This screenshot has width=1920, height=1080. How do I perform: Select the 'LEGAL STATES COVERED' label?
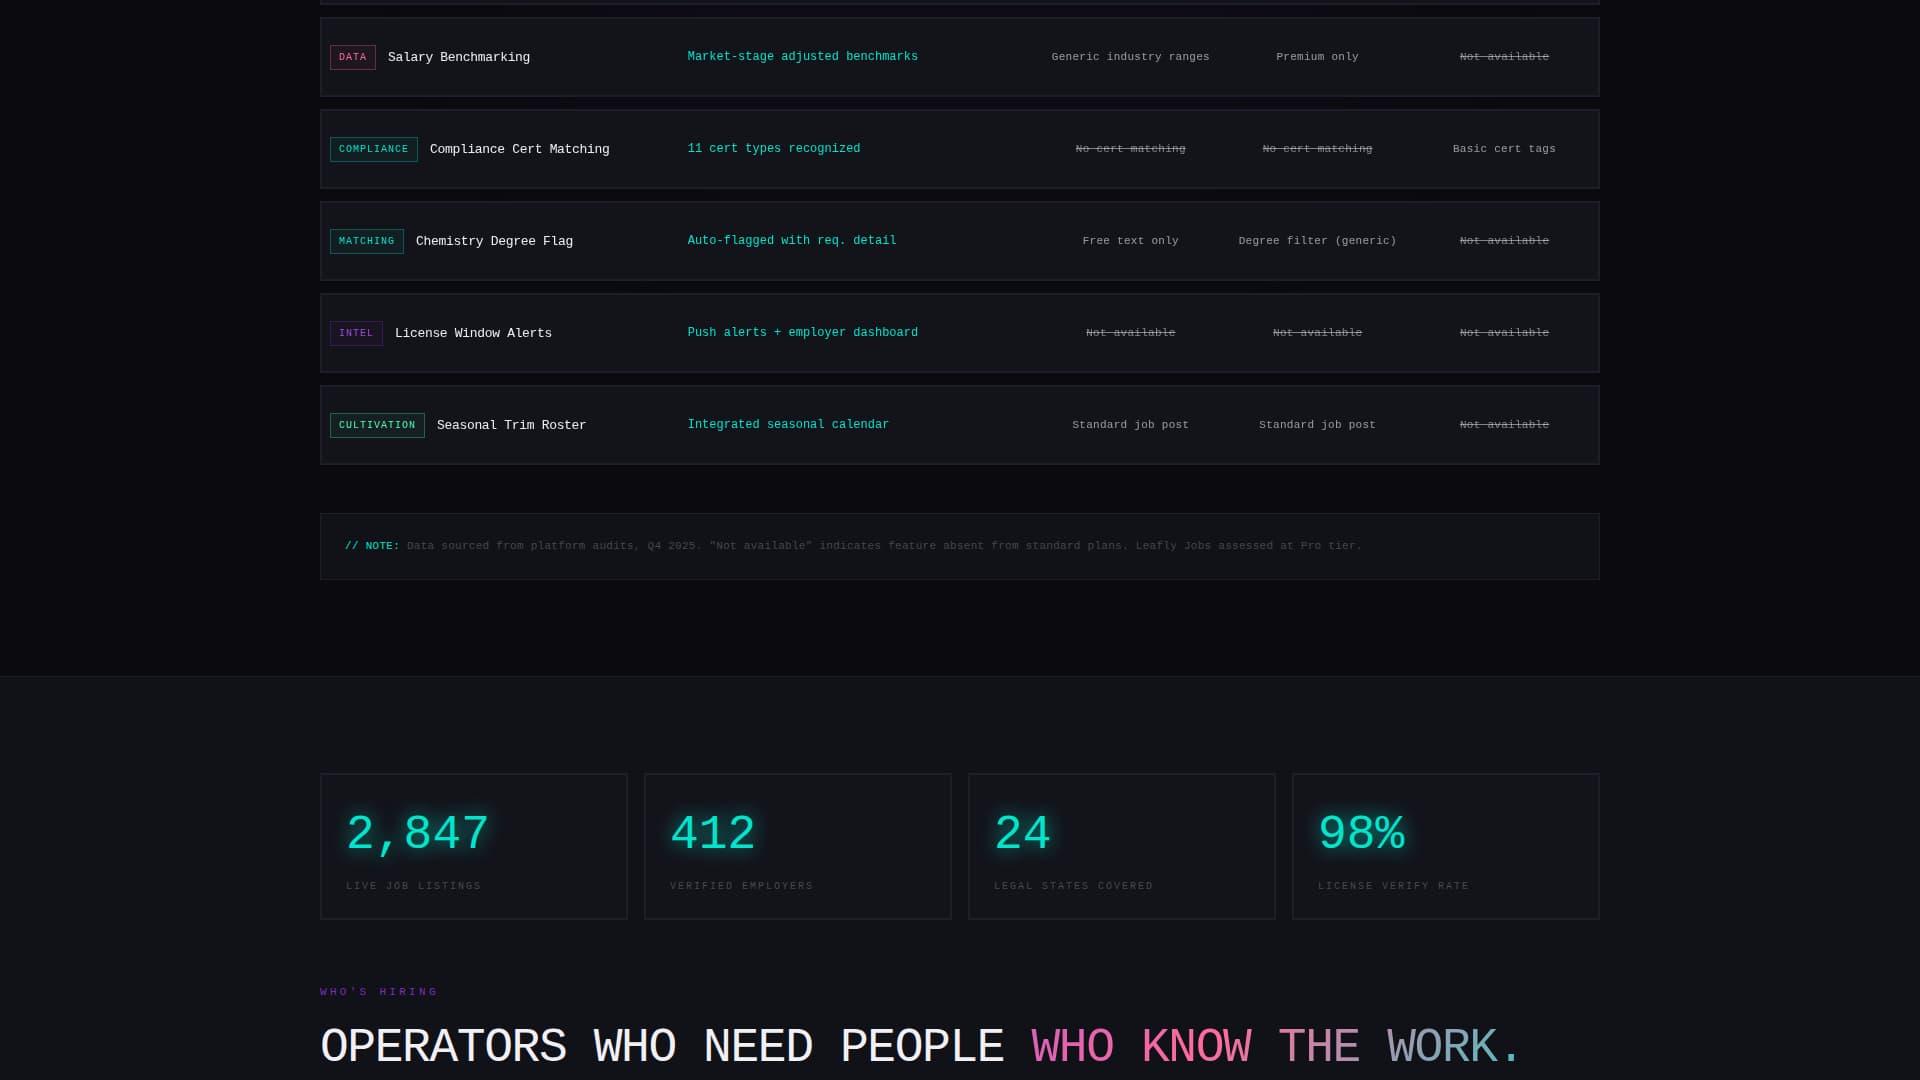click(x=1073, y=886)
